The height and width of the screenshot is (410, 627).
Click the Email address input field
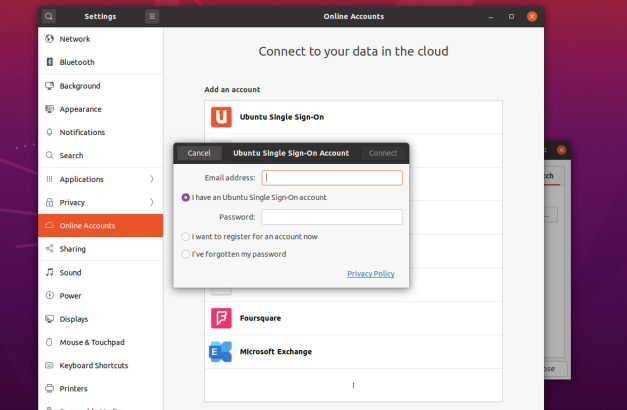click(x=332, y=178)
